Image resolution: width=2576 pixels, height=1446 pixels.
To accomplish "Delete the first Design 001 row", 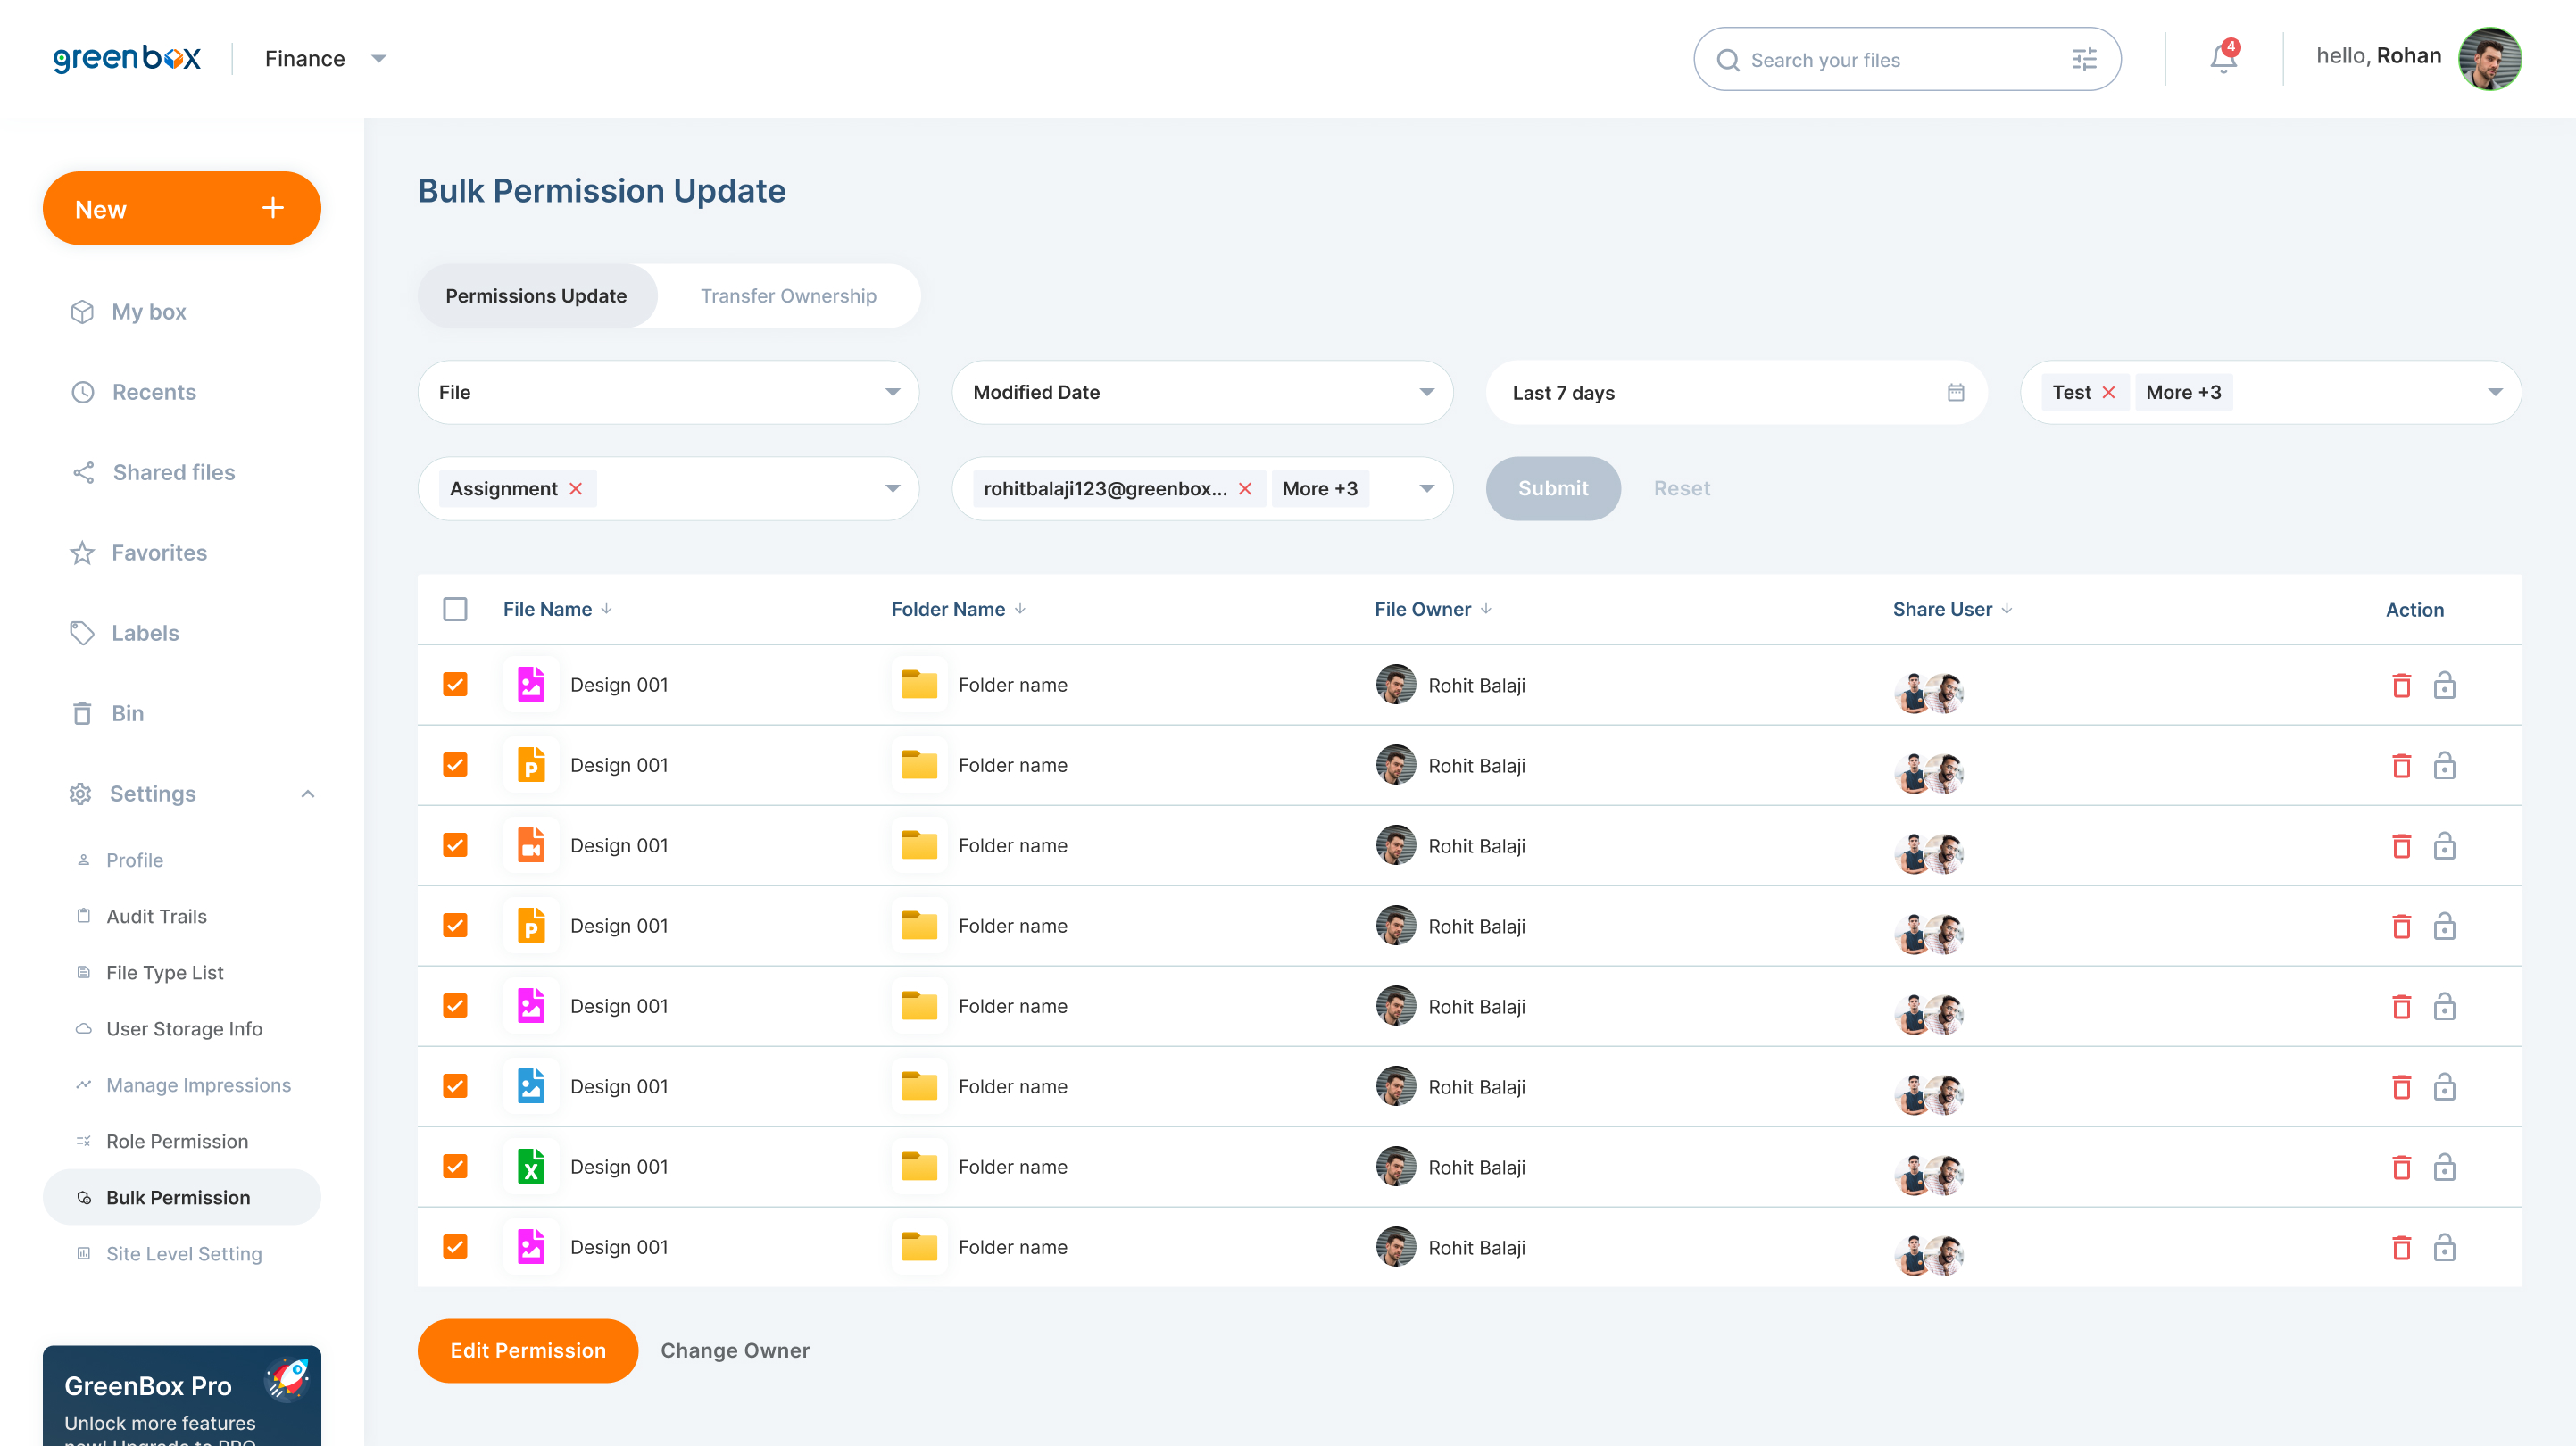I will 2400,685.
